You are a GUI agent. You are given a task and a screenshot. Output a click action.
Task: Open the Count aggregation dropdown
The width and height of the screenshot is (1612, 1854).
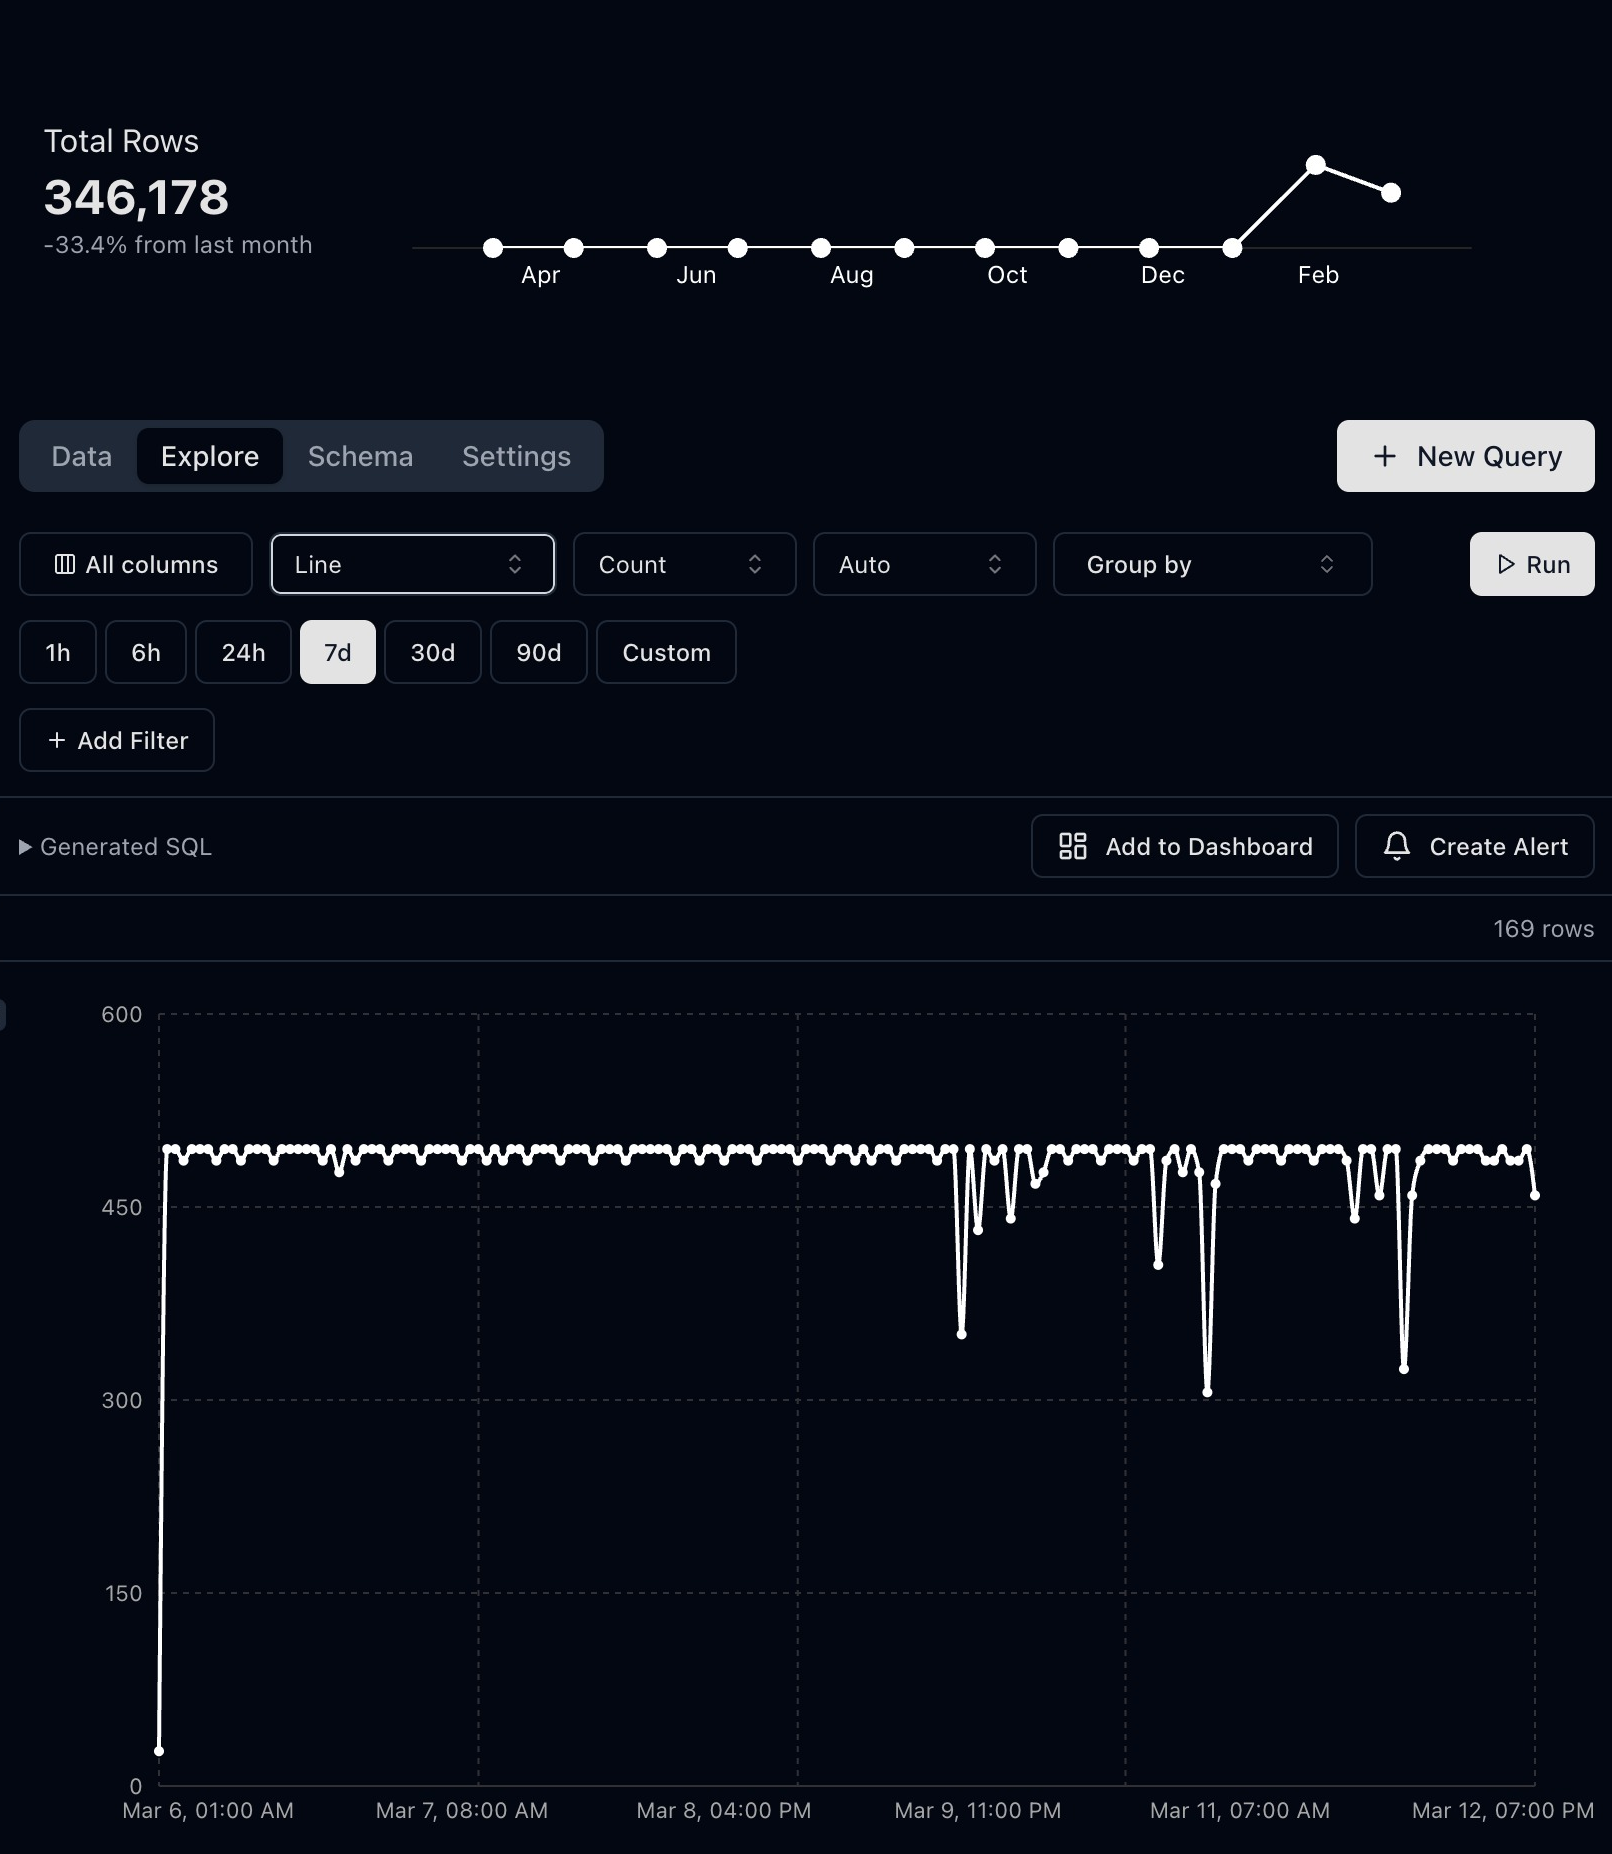(684, 564)
